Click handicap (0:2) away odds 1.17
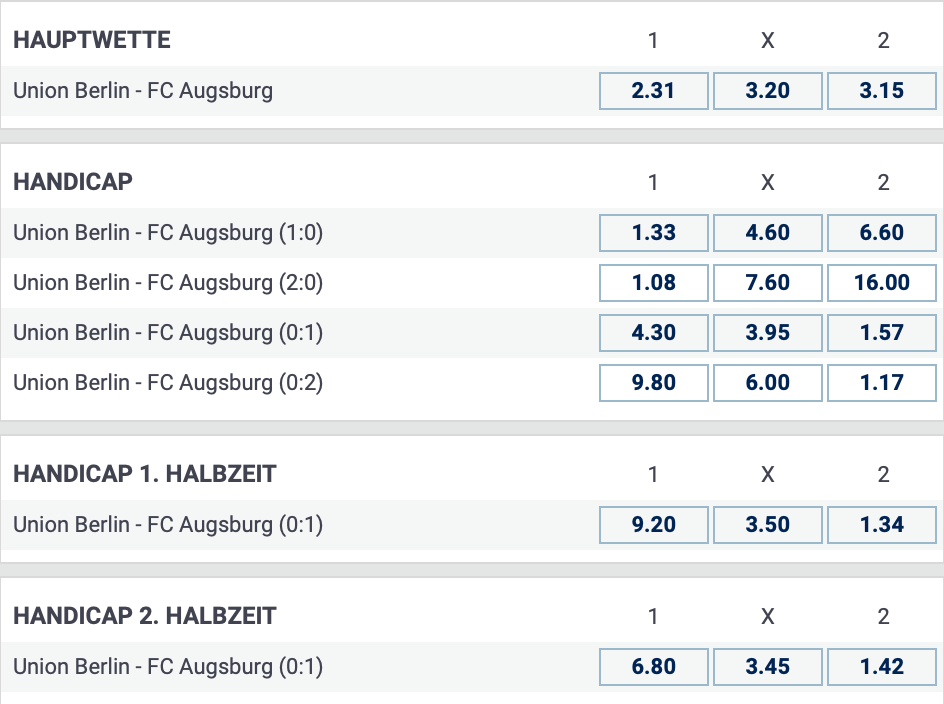The width and height of the screenshot is (944, 704). (882, 383)
